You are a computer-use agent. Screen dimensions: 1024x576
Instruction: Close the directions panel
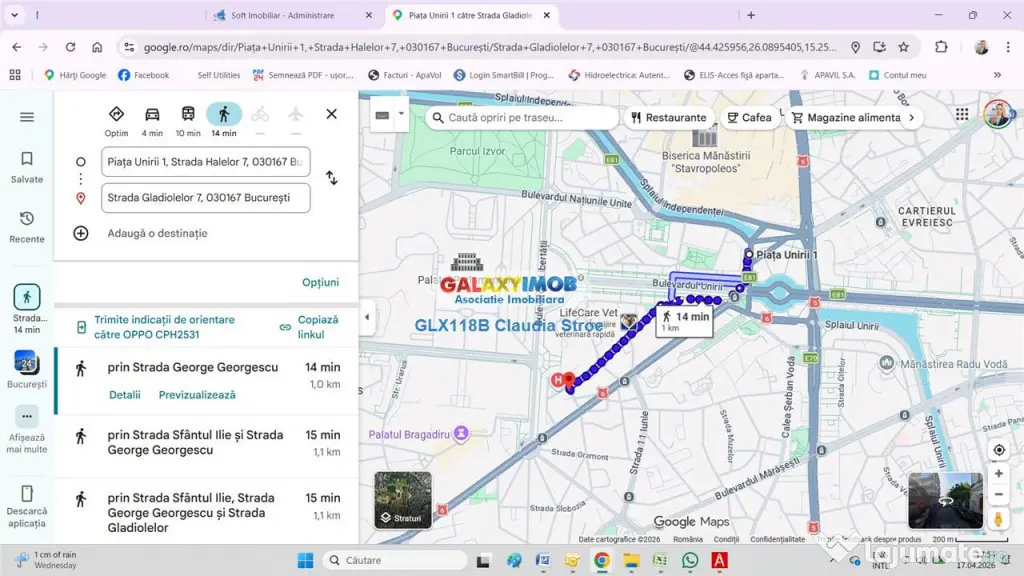click(332, 114)
